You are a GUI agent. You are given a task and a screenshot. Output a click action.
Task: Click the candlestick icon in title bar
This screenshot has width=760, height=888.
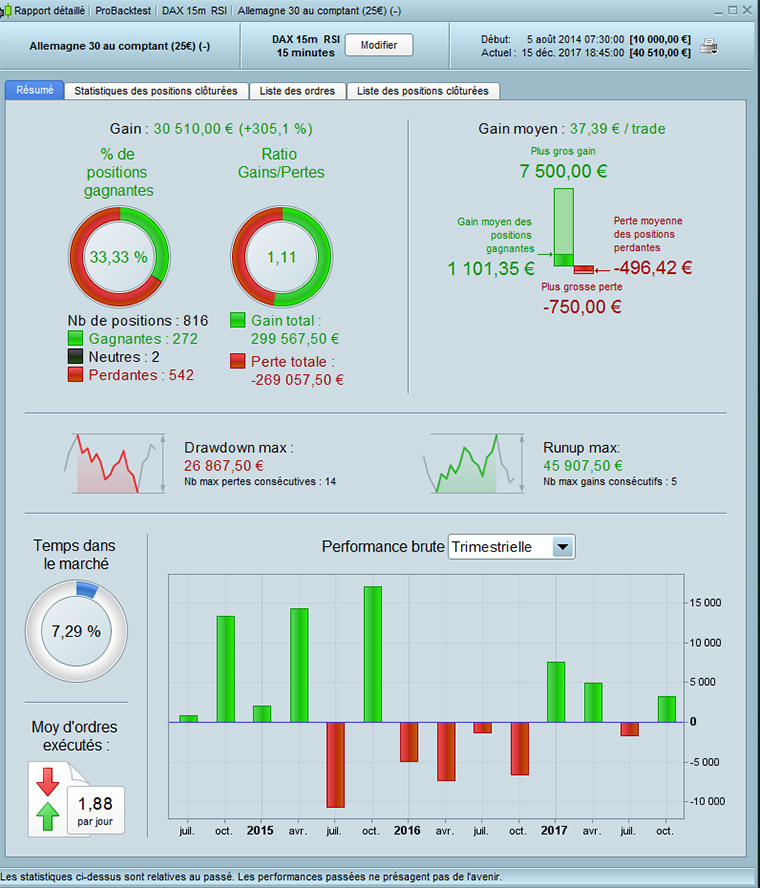[x=6, y=10]
